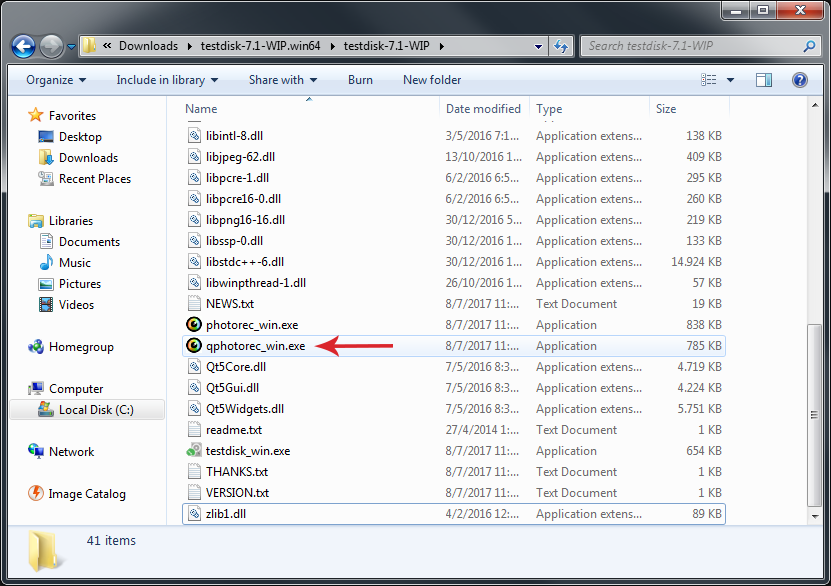Click the libintl-8.dll file icon
Screen dimensions: 831x586
coord(195,136)
